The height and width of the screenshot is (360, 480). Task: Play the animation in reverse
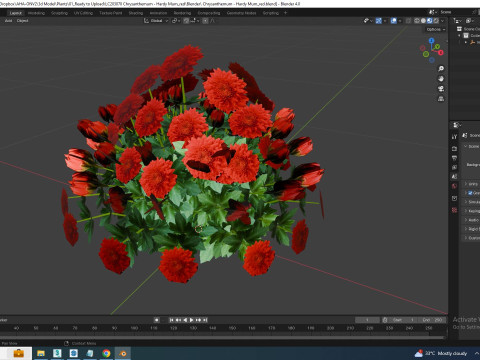[185, 320]
